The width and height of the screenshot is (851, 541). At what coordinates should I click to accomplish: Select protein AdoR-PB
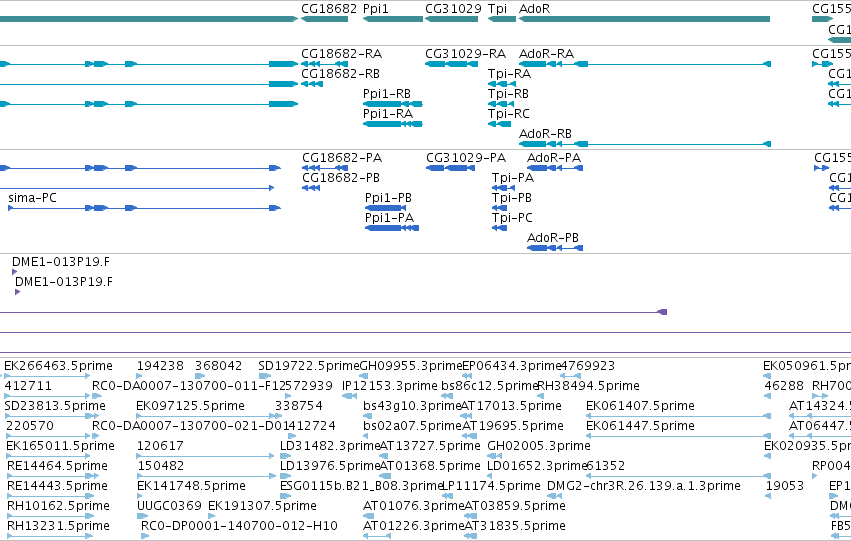coord(555,249)
